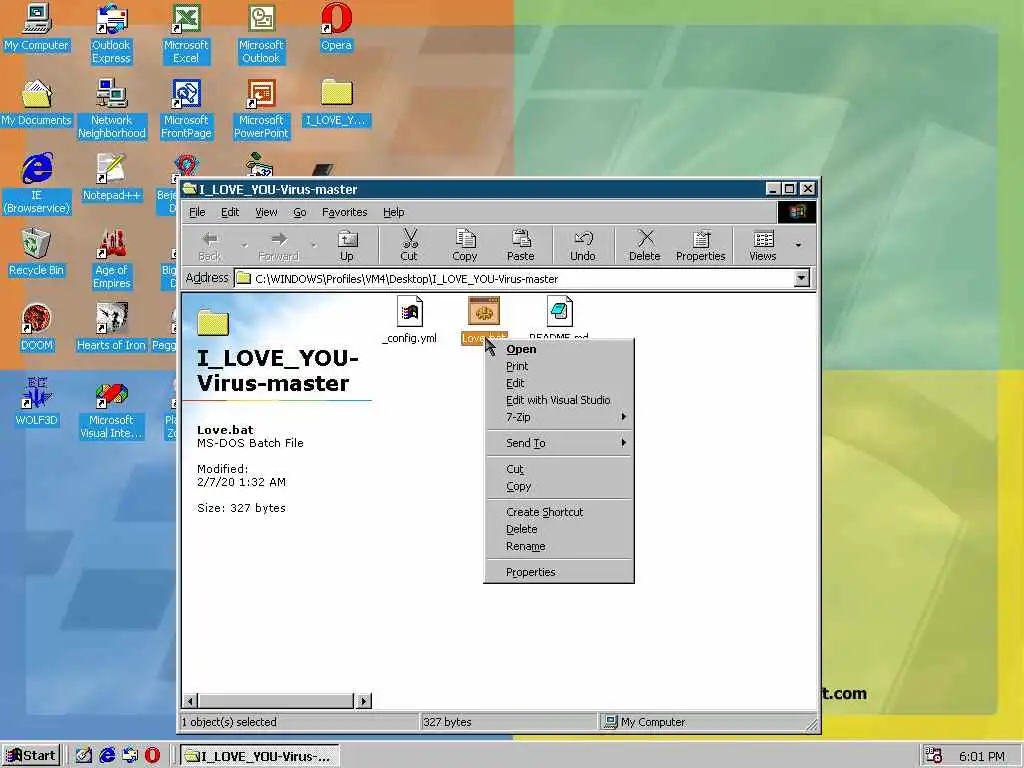Click Copy toolbar button
The height and width of the screenshot is (768, 1024).
point(464,246)
